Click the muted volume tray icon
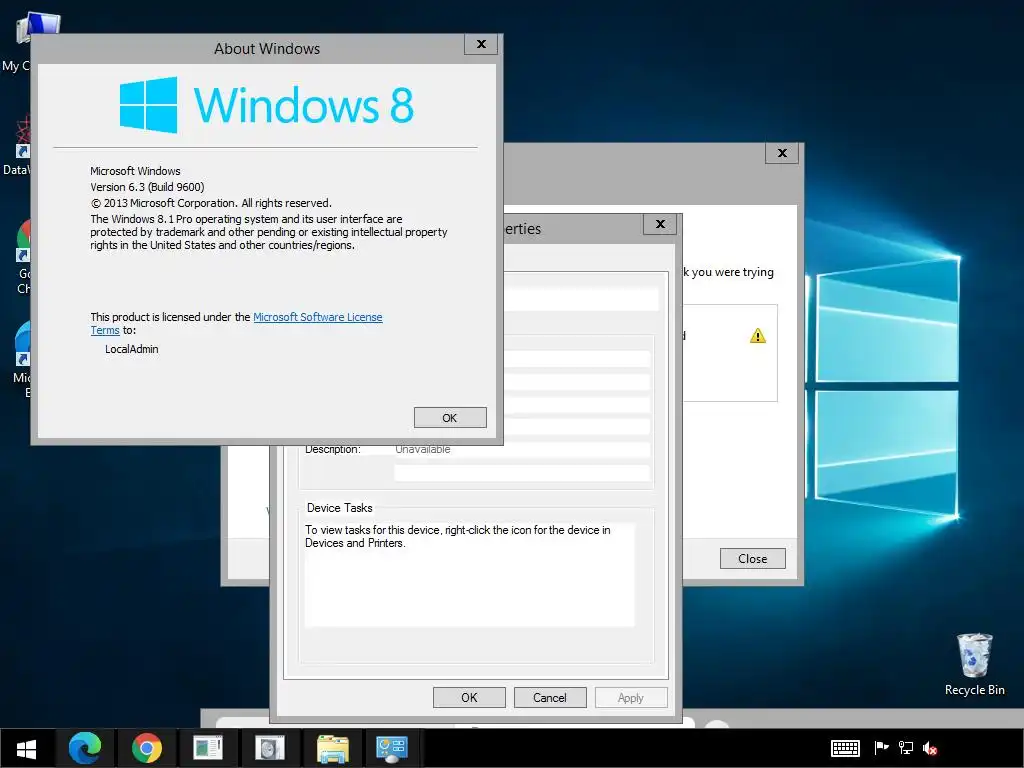 (x=930, y=748)
